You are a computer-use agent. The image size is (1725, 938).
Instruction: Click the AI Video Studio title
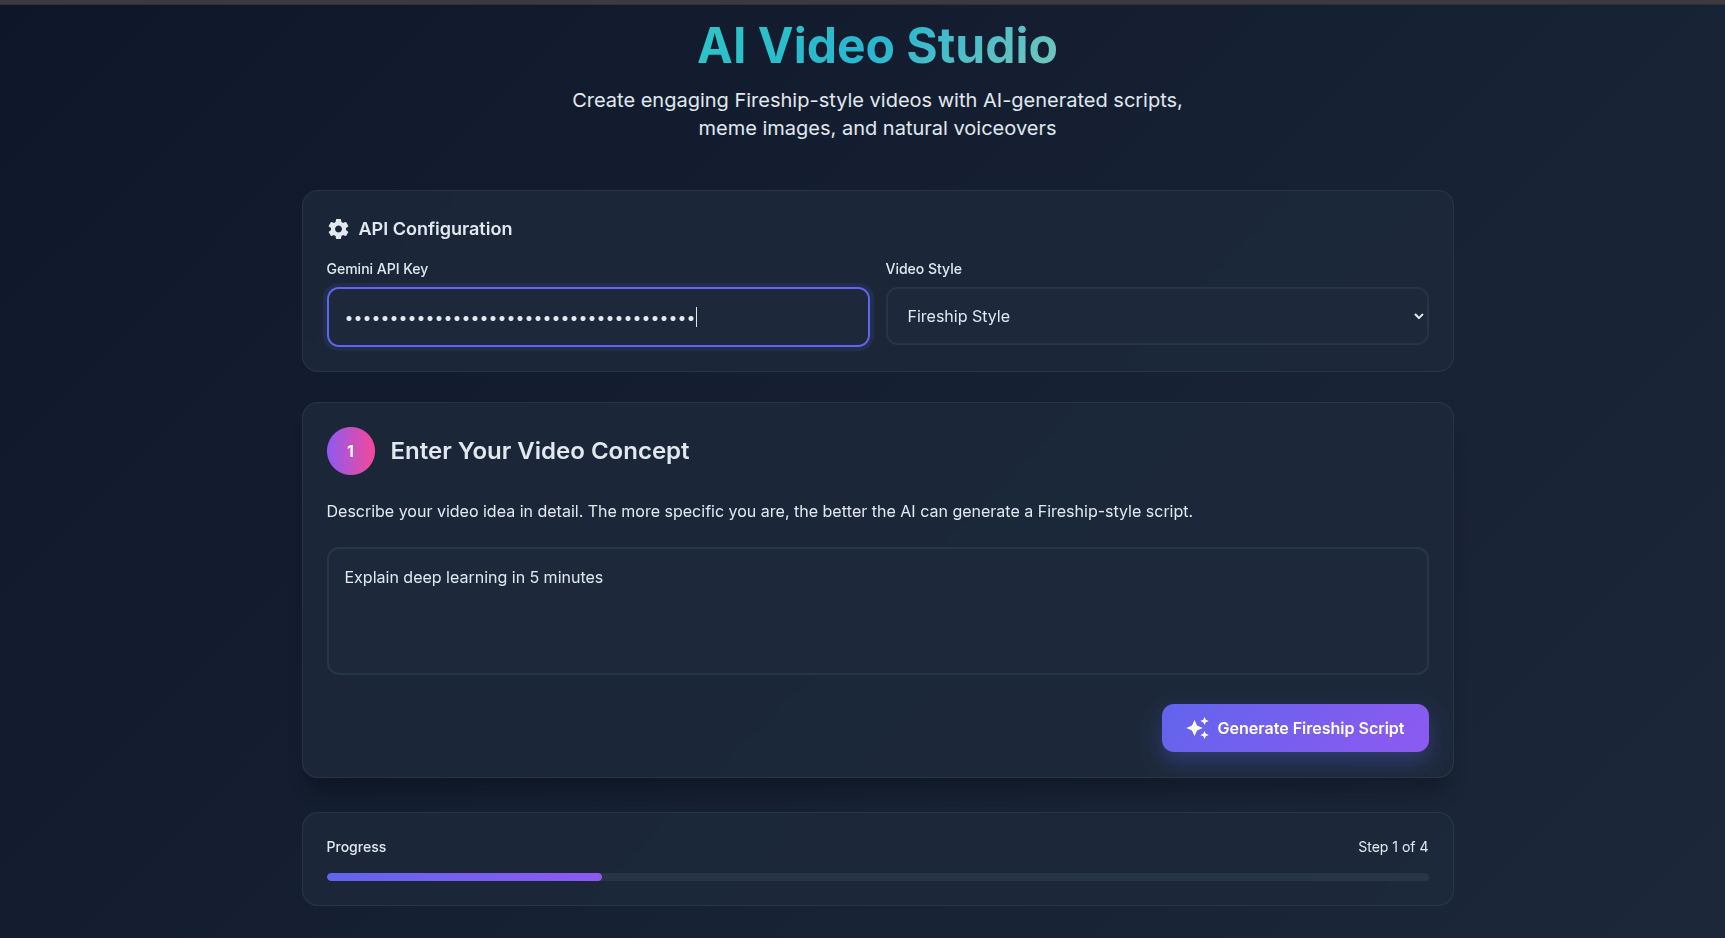click(x=877, y=46)
